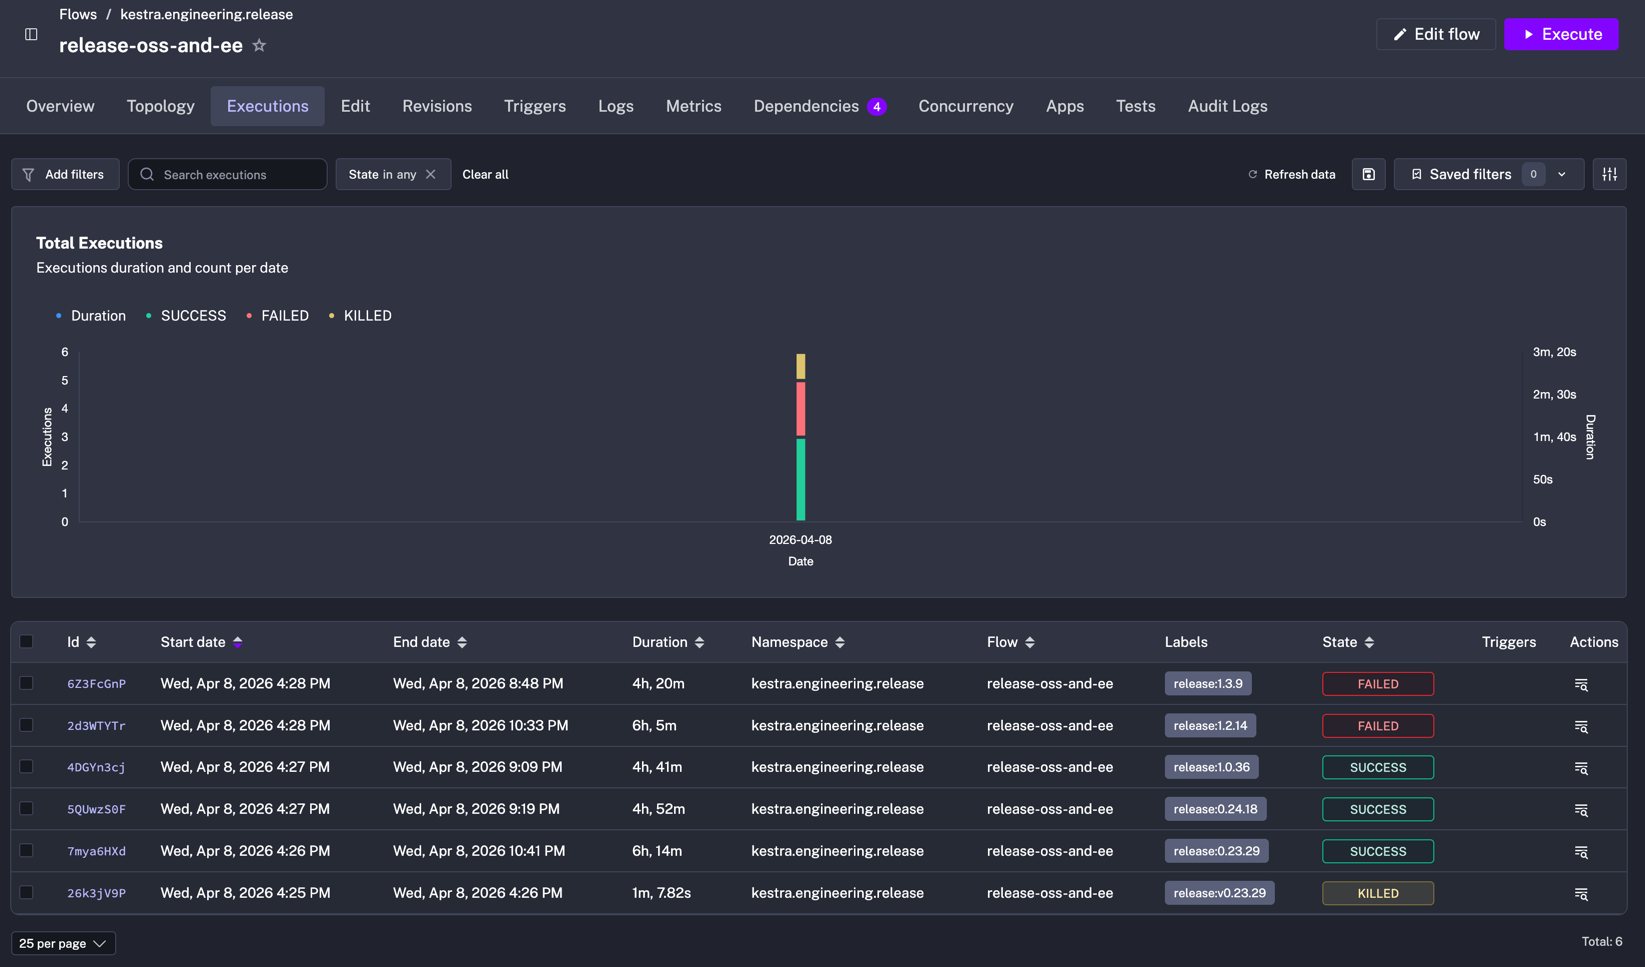Image resolution: width=1645 pixels, height=967 pixels.
Task: Open execution details icon for 5QUwzS0F
Action: click(x=1581, y=810)
